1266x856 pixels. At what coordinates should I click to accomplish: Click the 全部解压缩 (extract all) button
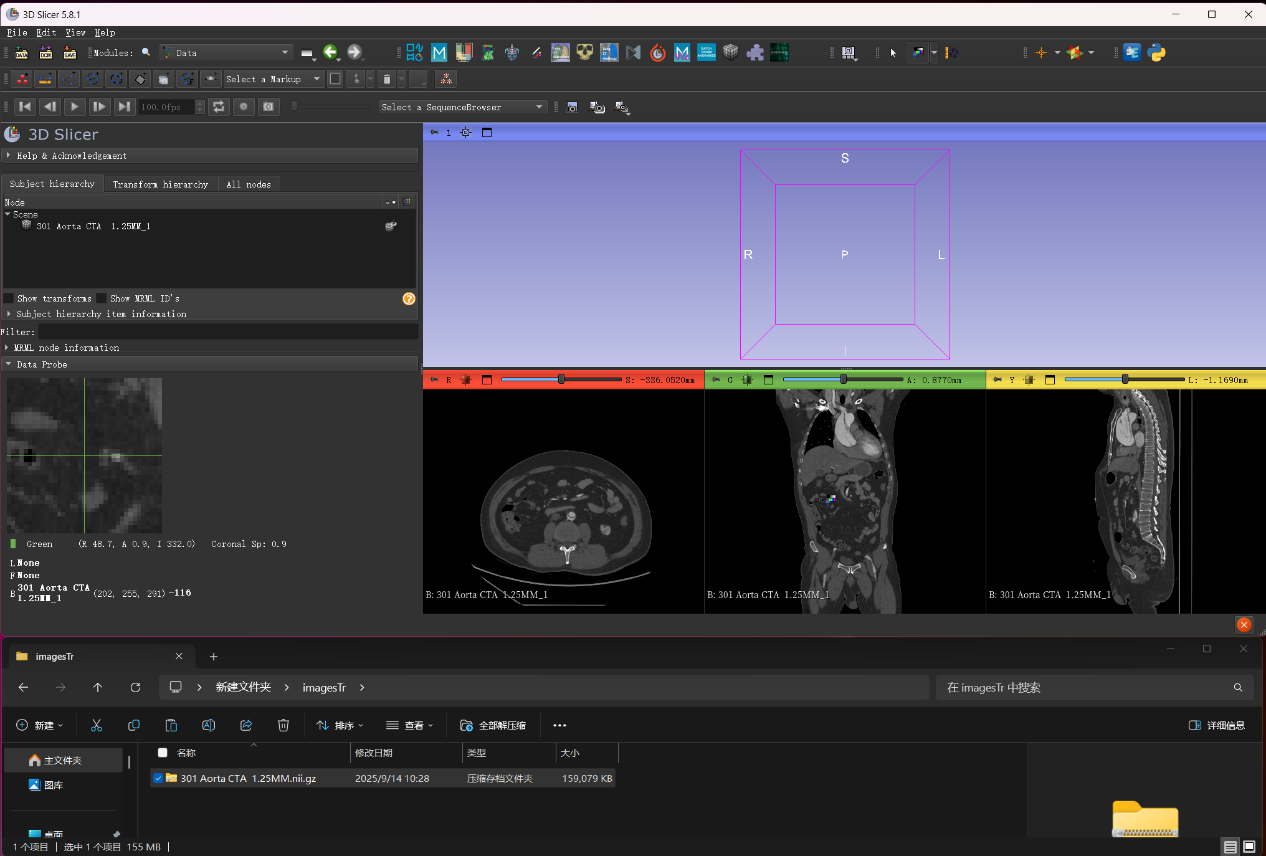click(x=493, y=725)
